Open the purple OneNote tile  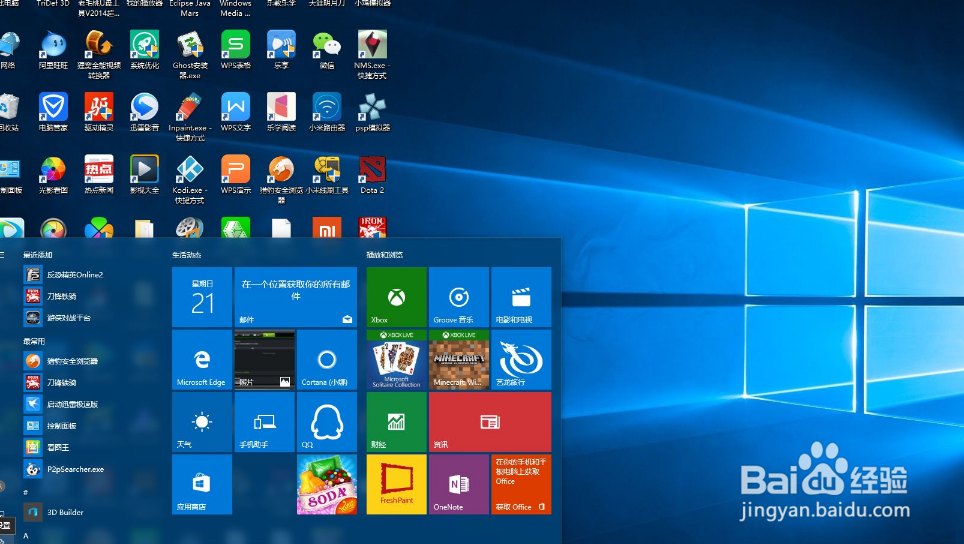[x=459, y=484]
